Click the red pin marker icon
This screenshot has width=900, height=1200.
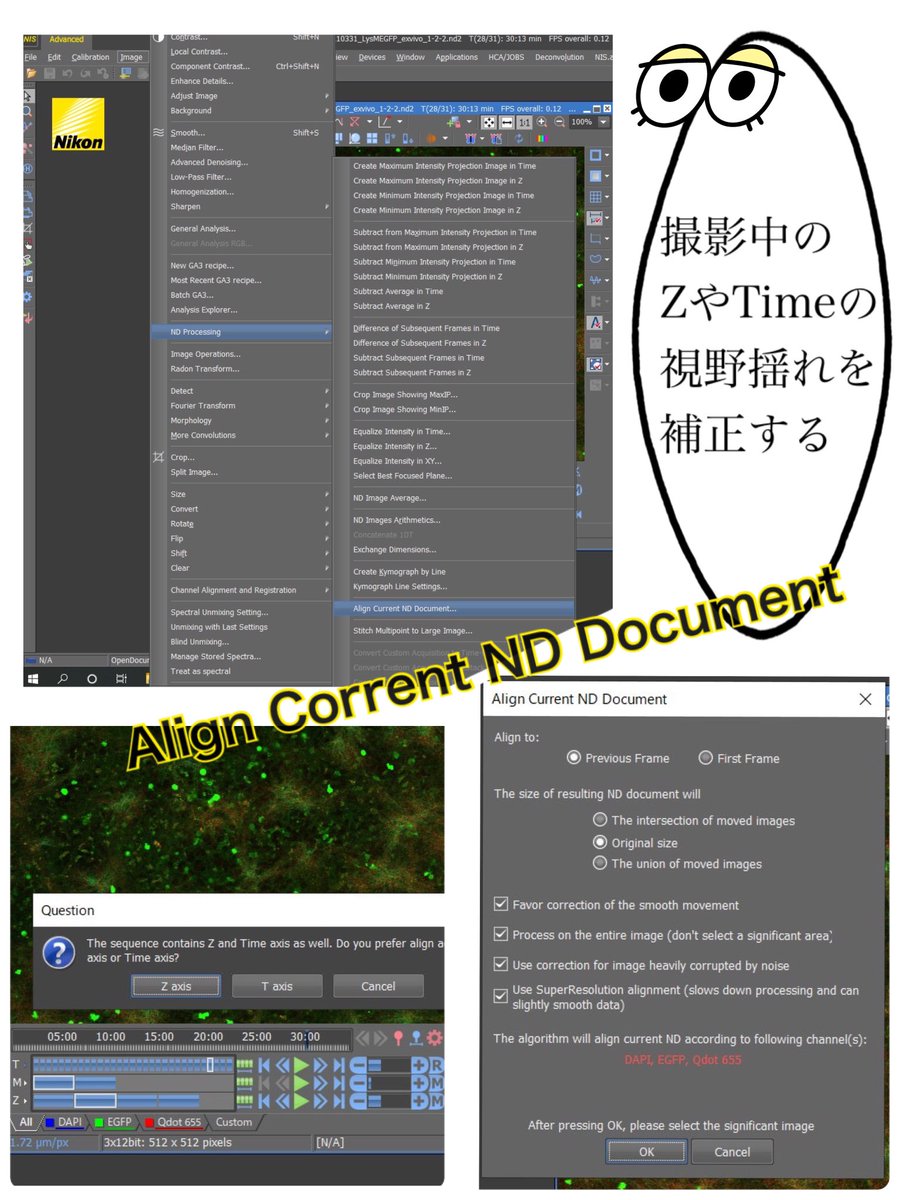[x=397, y=1038]
